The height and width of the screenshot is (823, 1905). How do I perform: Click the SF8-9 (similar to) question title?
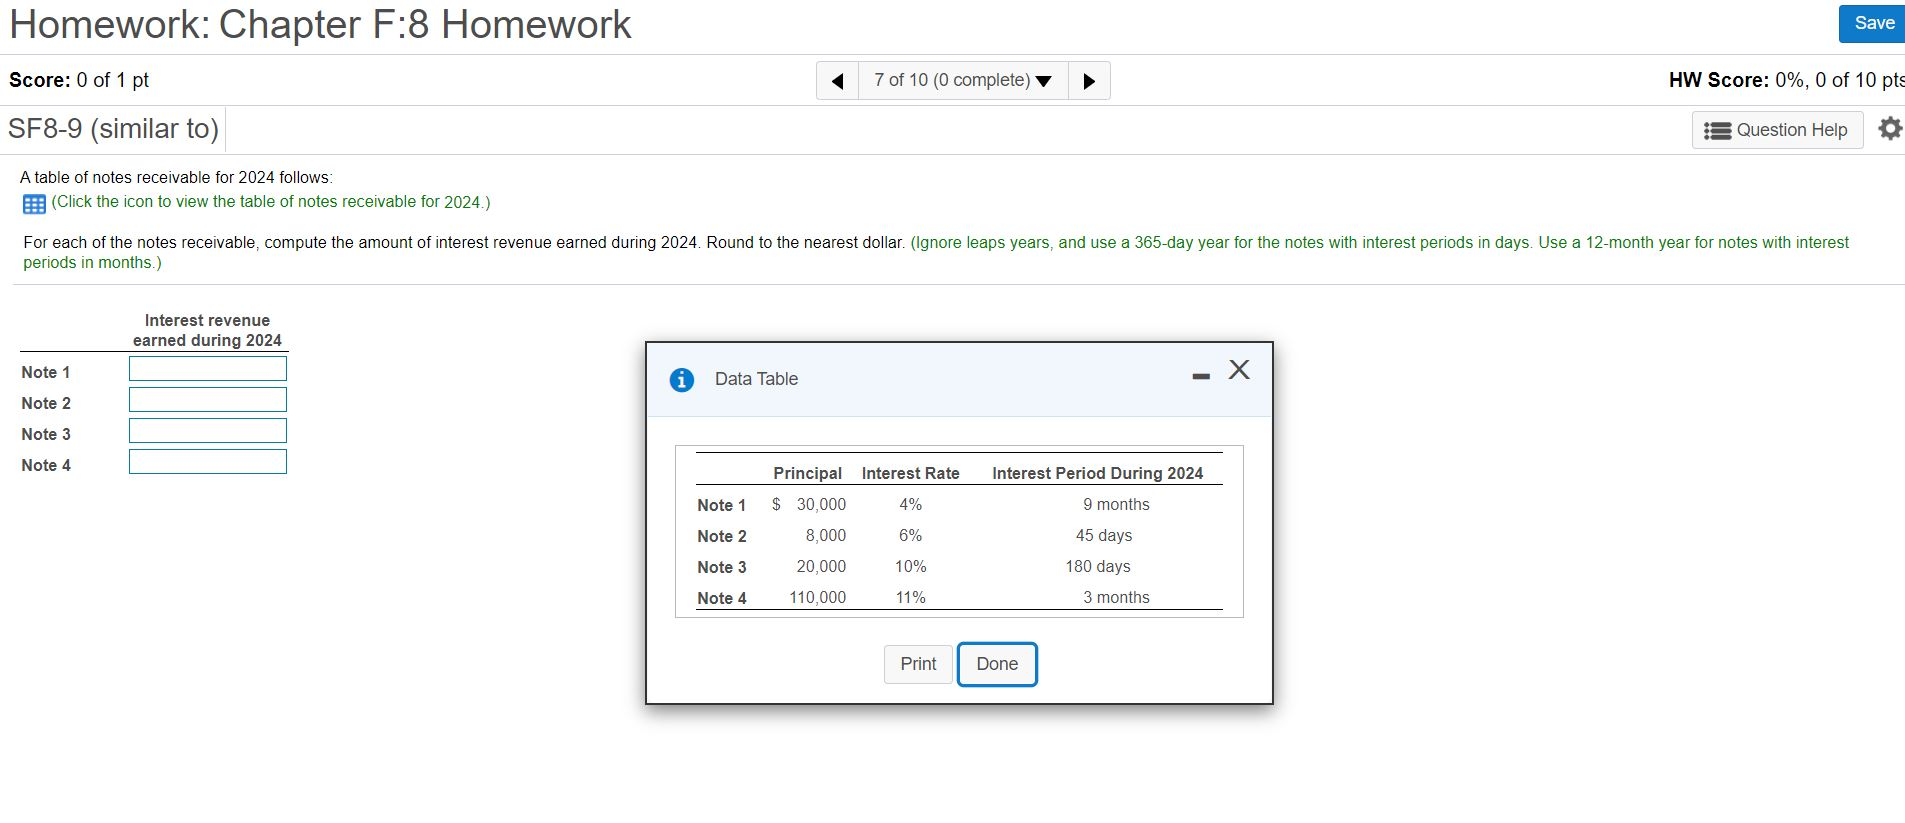(113, 129)
